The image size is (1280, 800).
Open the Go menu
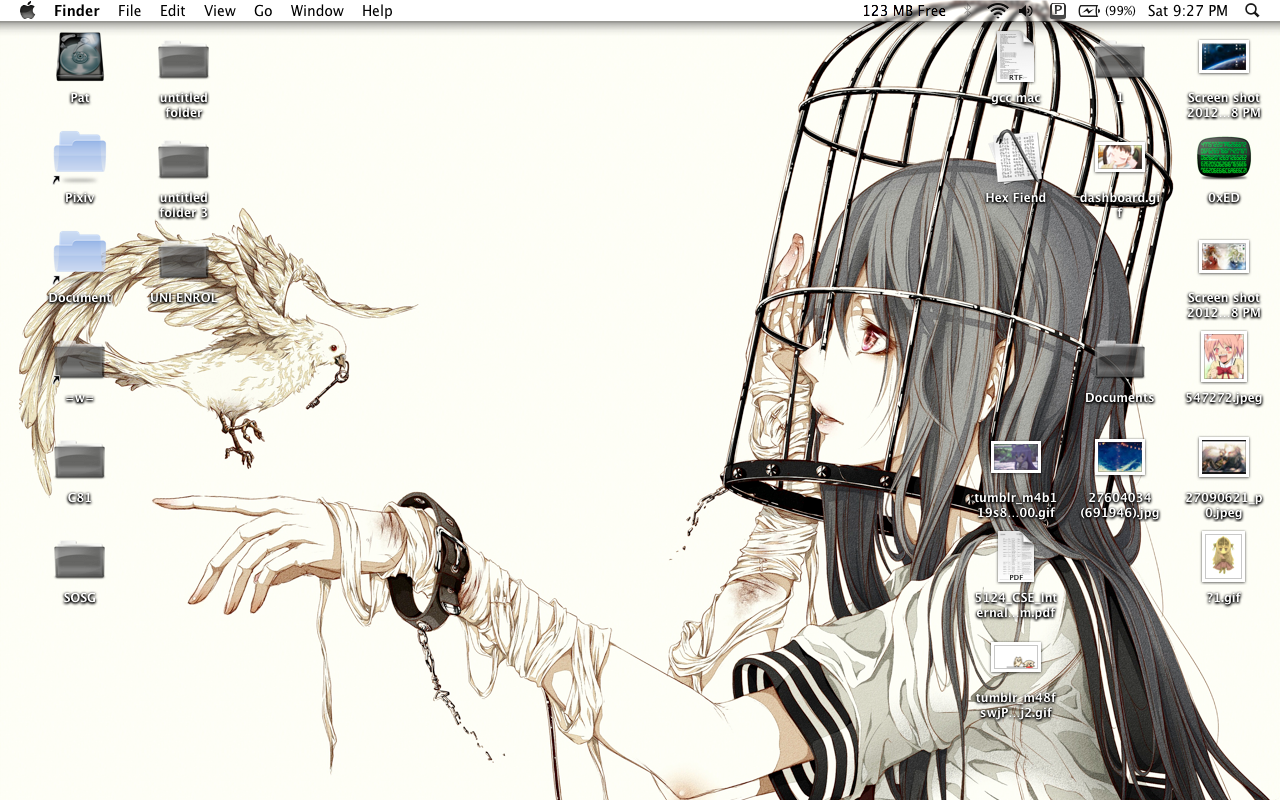(263, 11)
